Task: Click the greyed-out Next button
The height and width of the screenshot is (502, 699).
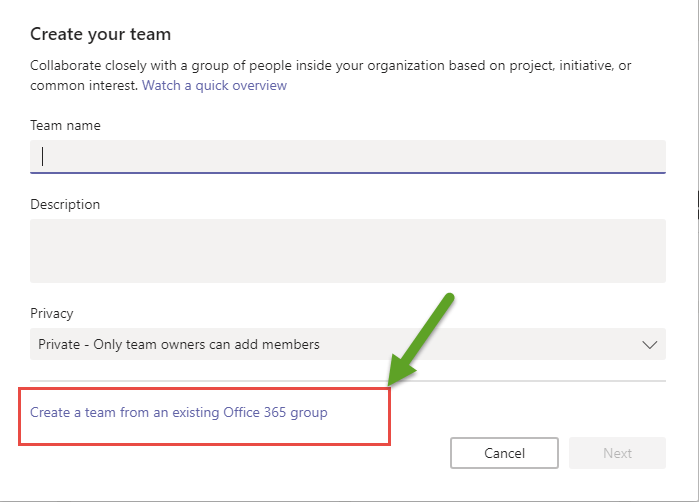Action: tap(617, 453)
